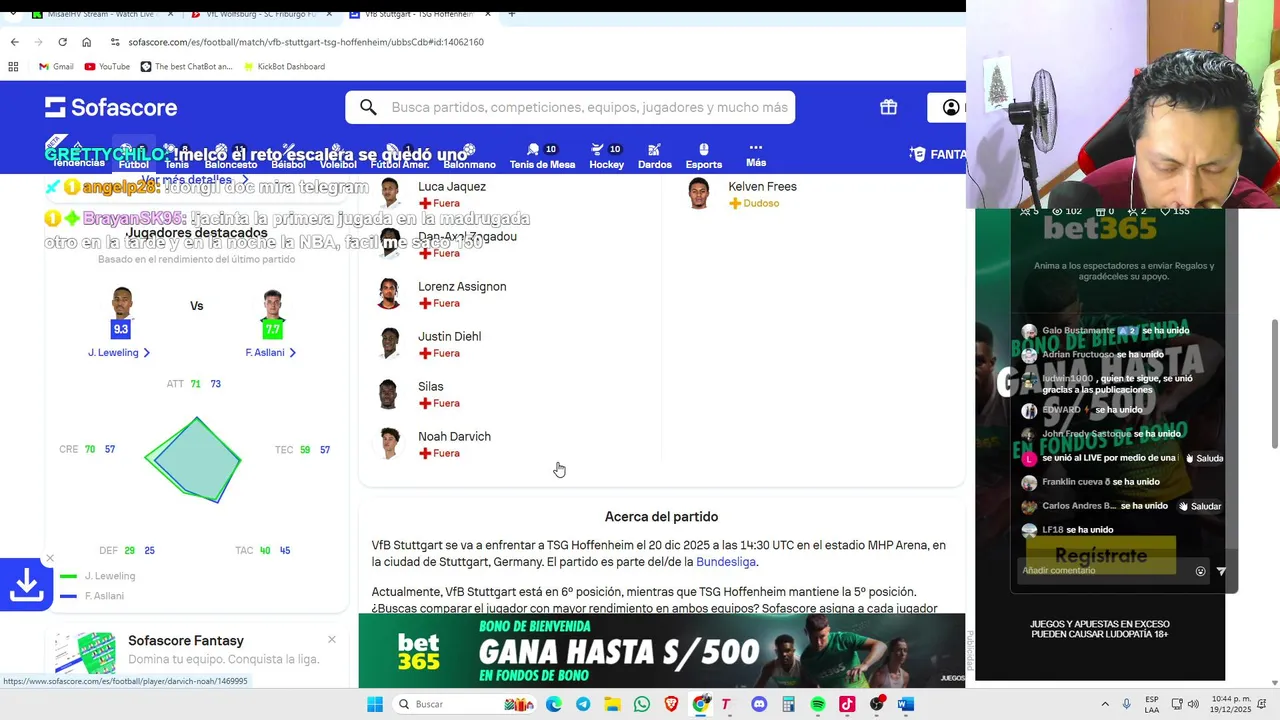Click the download arrow icon
1280x720 pixels.
point(26,584)
